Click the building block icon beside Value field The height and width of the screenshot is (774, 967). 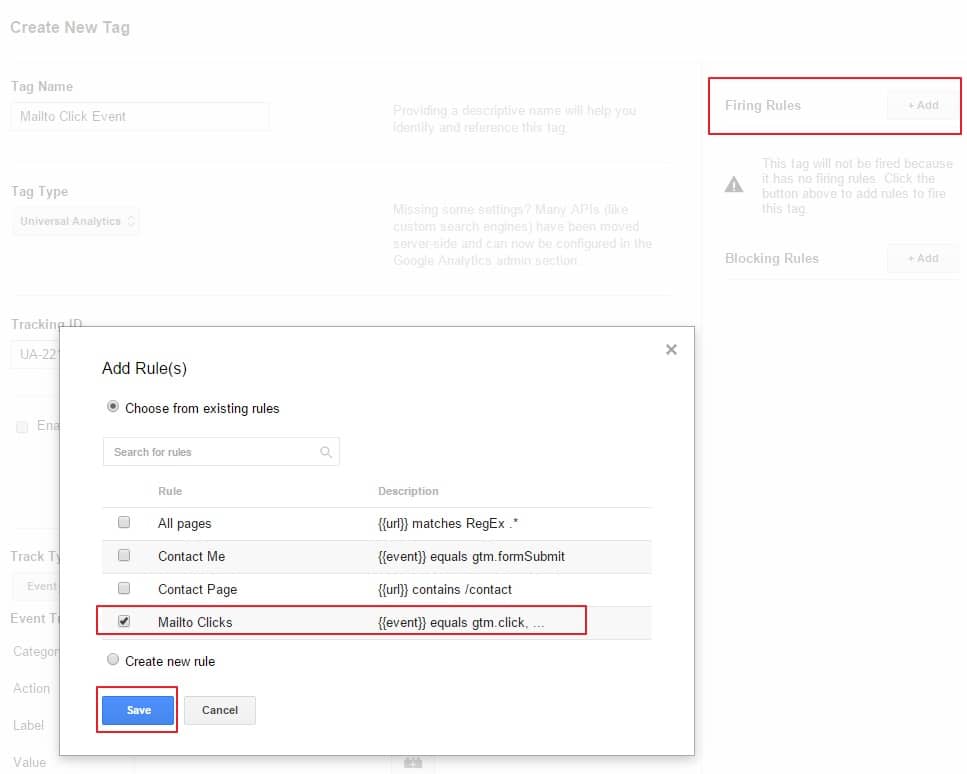point(412,763)
